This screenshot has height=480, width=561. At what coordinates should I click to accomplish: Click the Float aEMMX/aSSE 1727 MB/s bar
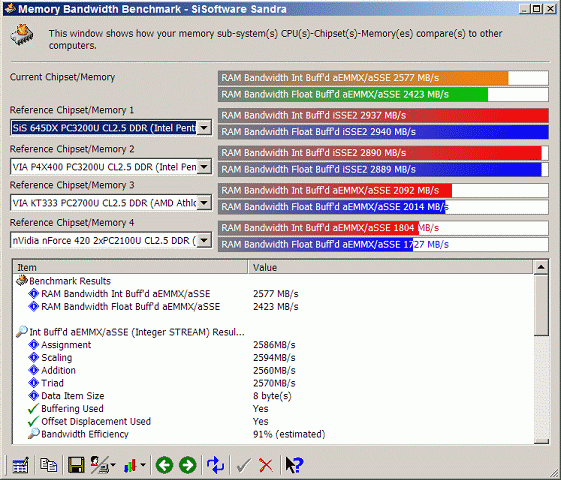point(383,245)
